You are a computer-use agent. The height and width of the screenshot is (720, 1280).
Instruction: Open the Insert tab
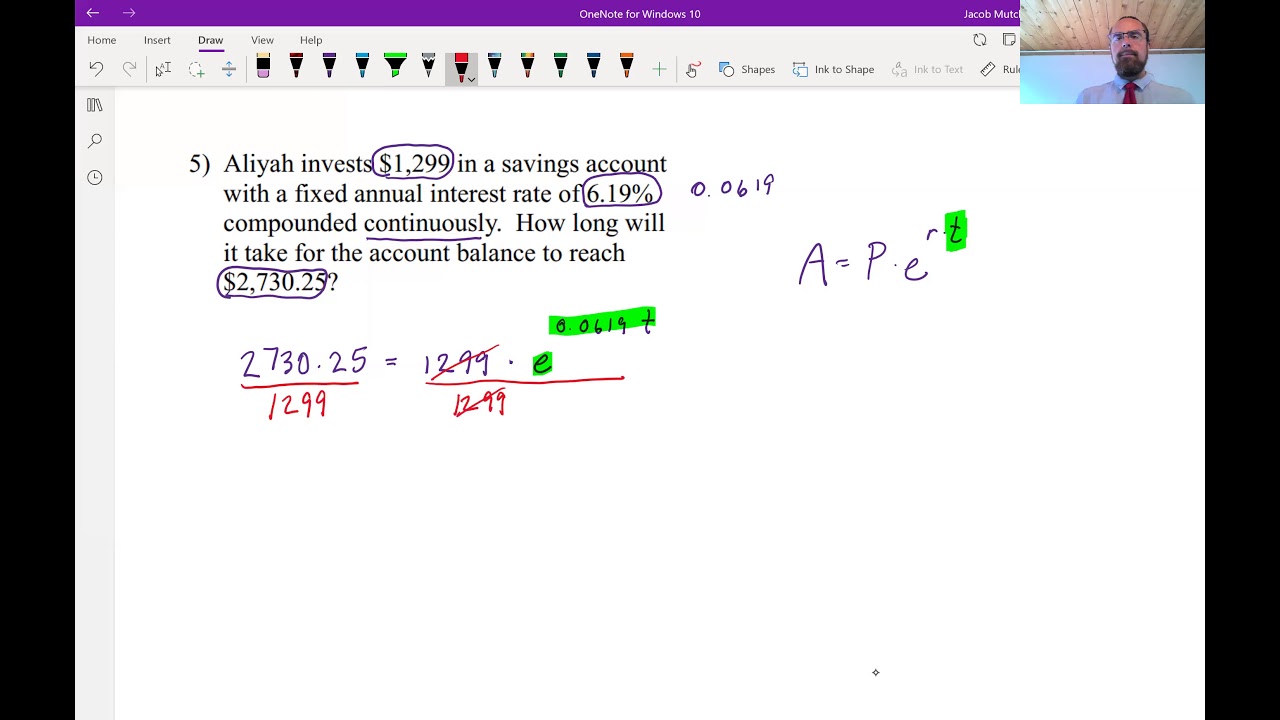point(157,40)
